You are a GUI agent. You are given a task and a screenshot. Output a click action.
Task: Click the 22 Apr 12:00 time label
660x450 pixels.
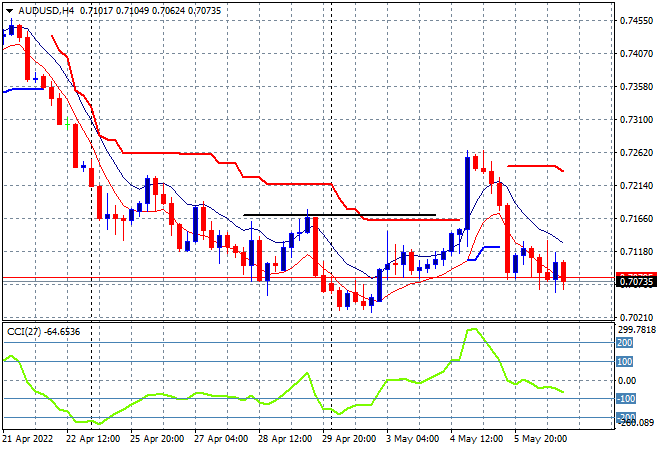click(x=93, y=439)
